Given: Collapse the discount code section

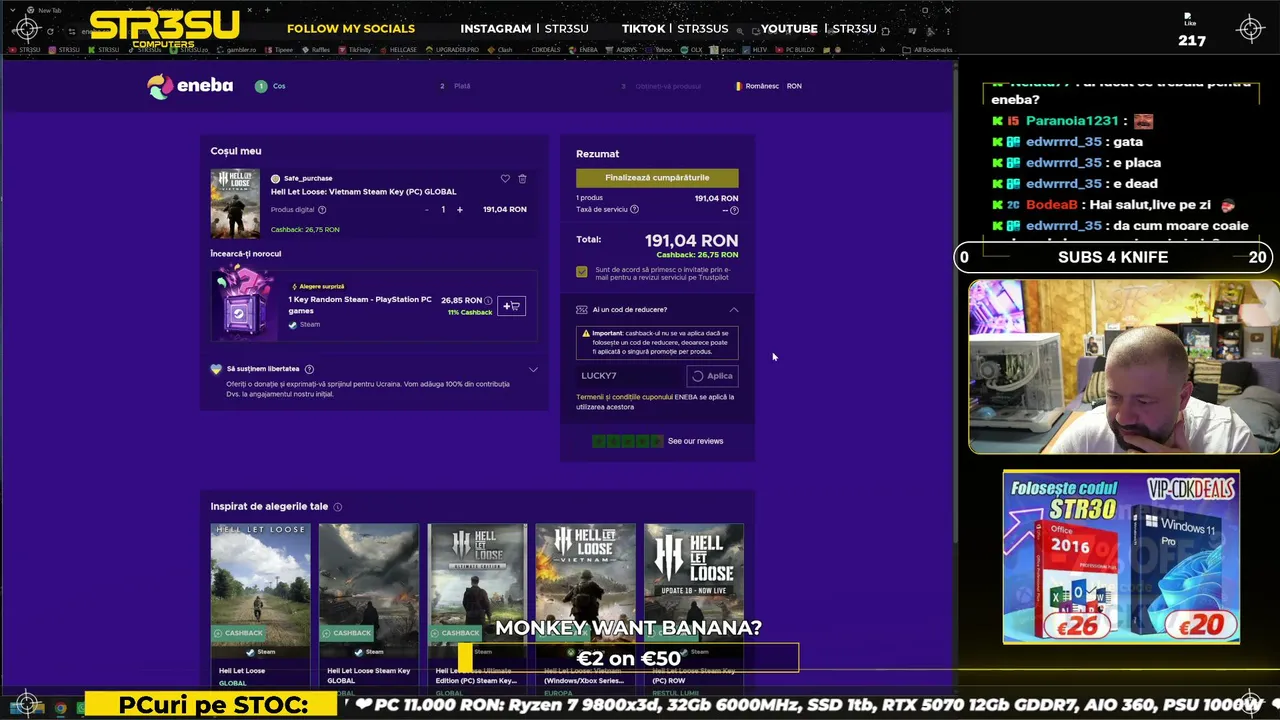Looking at the screenshot, I should pyautogui.click(x=733, y=310).
